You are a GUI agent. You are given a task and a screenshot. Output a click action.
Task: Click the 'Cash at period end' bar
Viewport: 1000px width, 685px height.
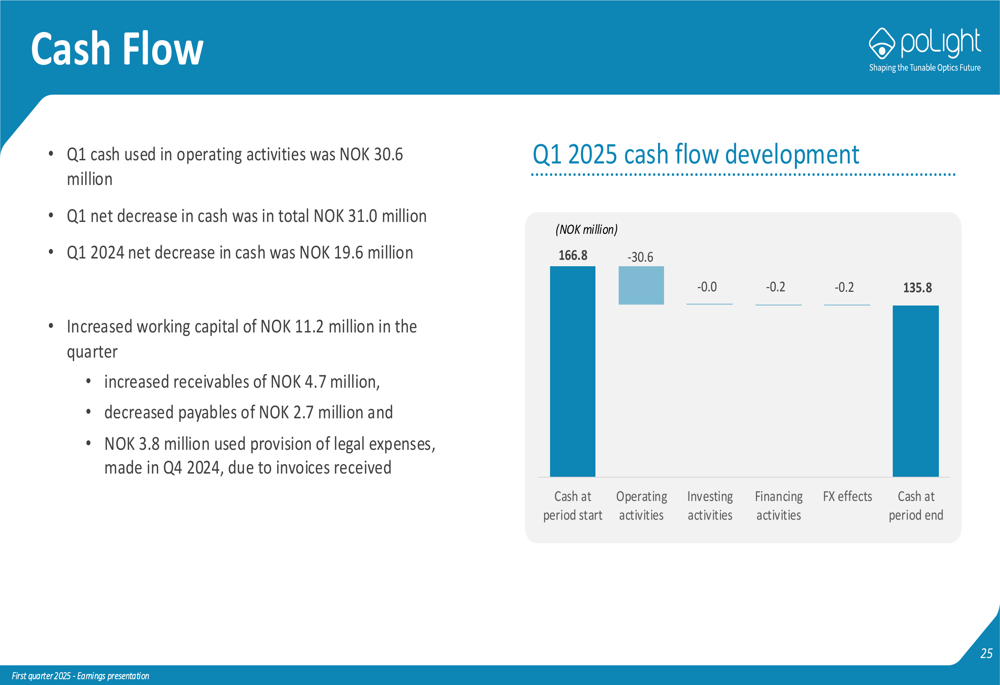(x=916, y=391)
